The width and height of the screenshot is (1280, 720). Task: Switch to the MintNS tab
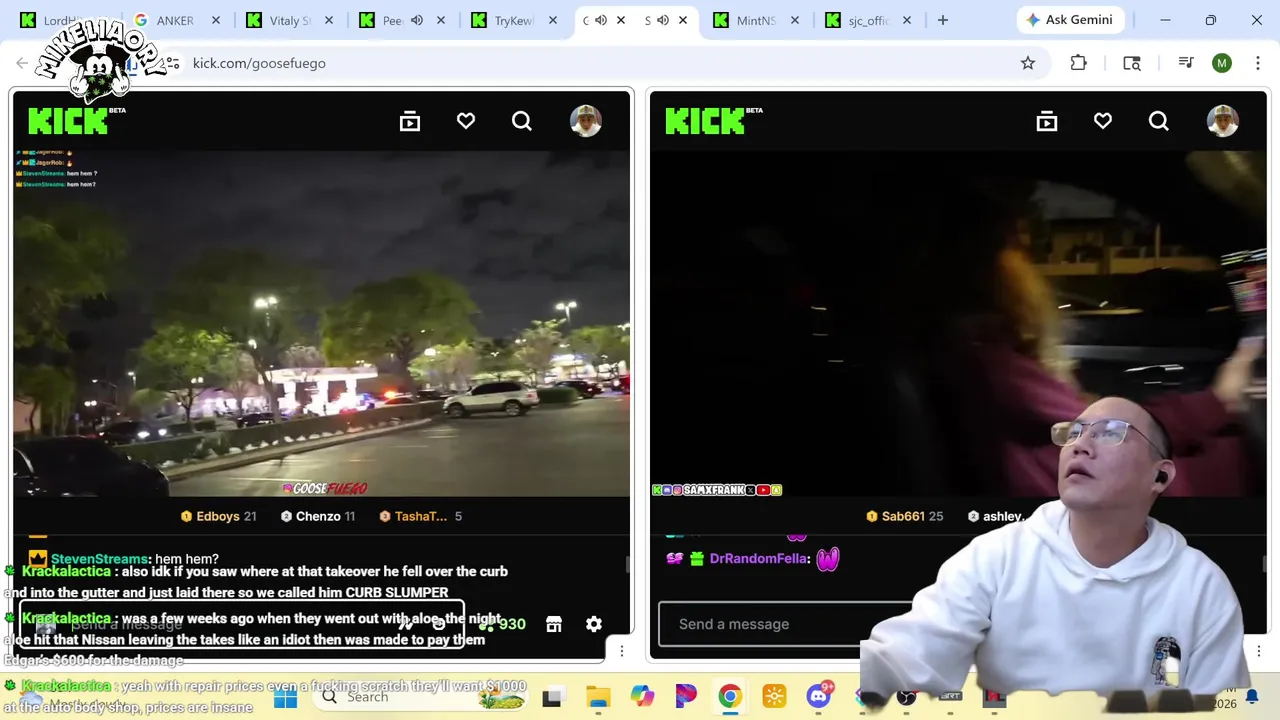(755, 20)
